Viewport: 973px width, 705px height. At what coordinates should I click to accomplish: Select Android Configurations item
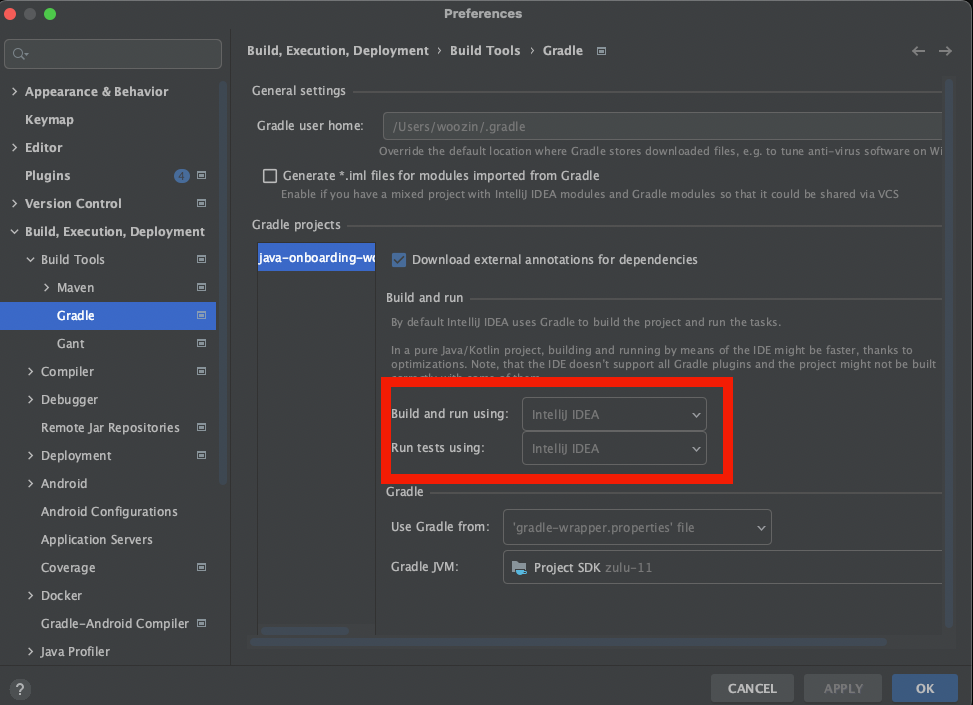pyautogui.click(x=108, y=511)
